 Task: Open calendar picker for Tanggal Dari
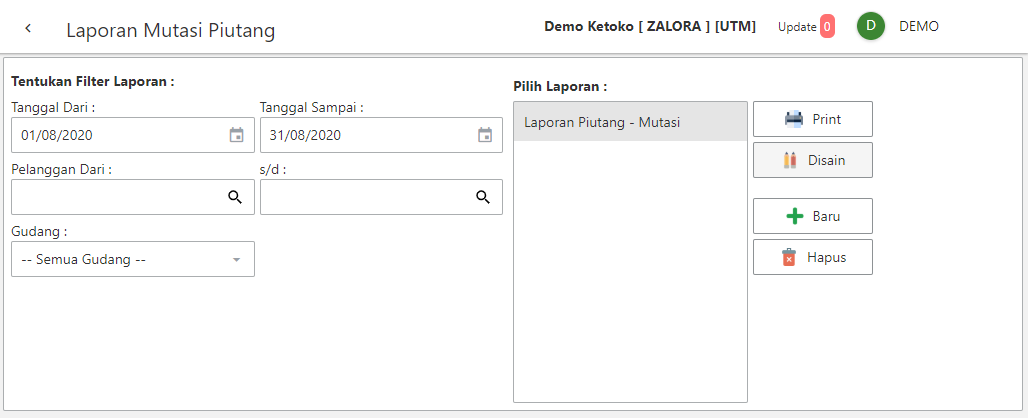tap(236, 135)
